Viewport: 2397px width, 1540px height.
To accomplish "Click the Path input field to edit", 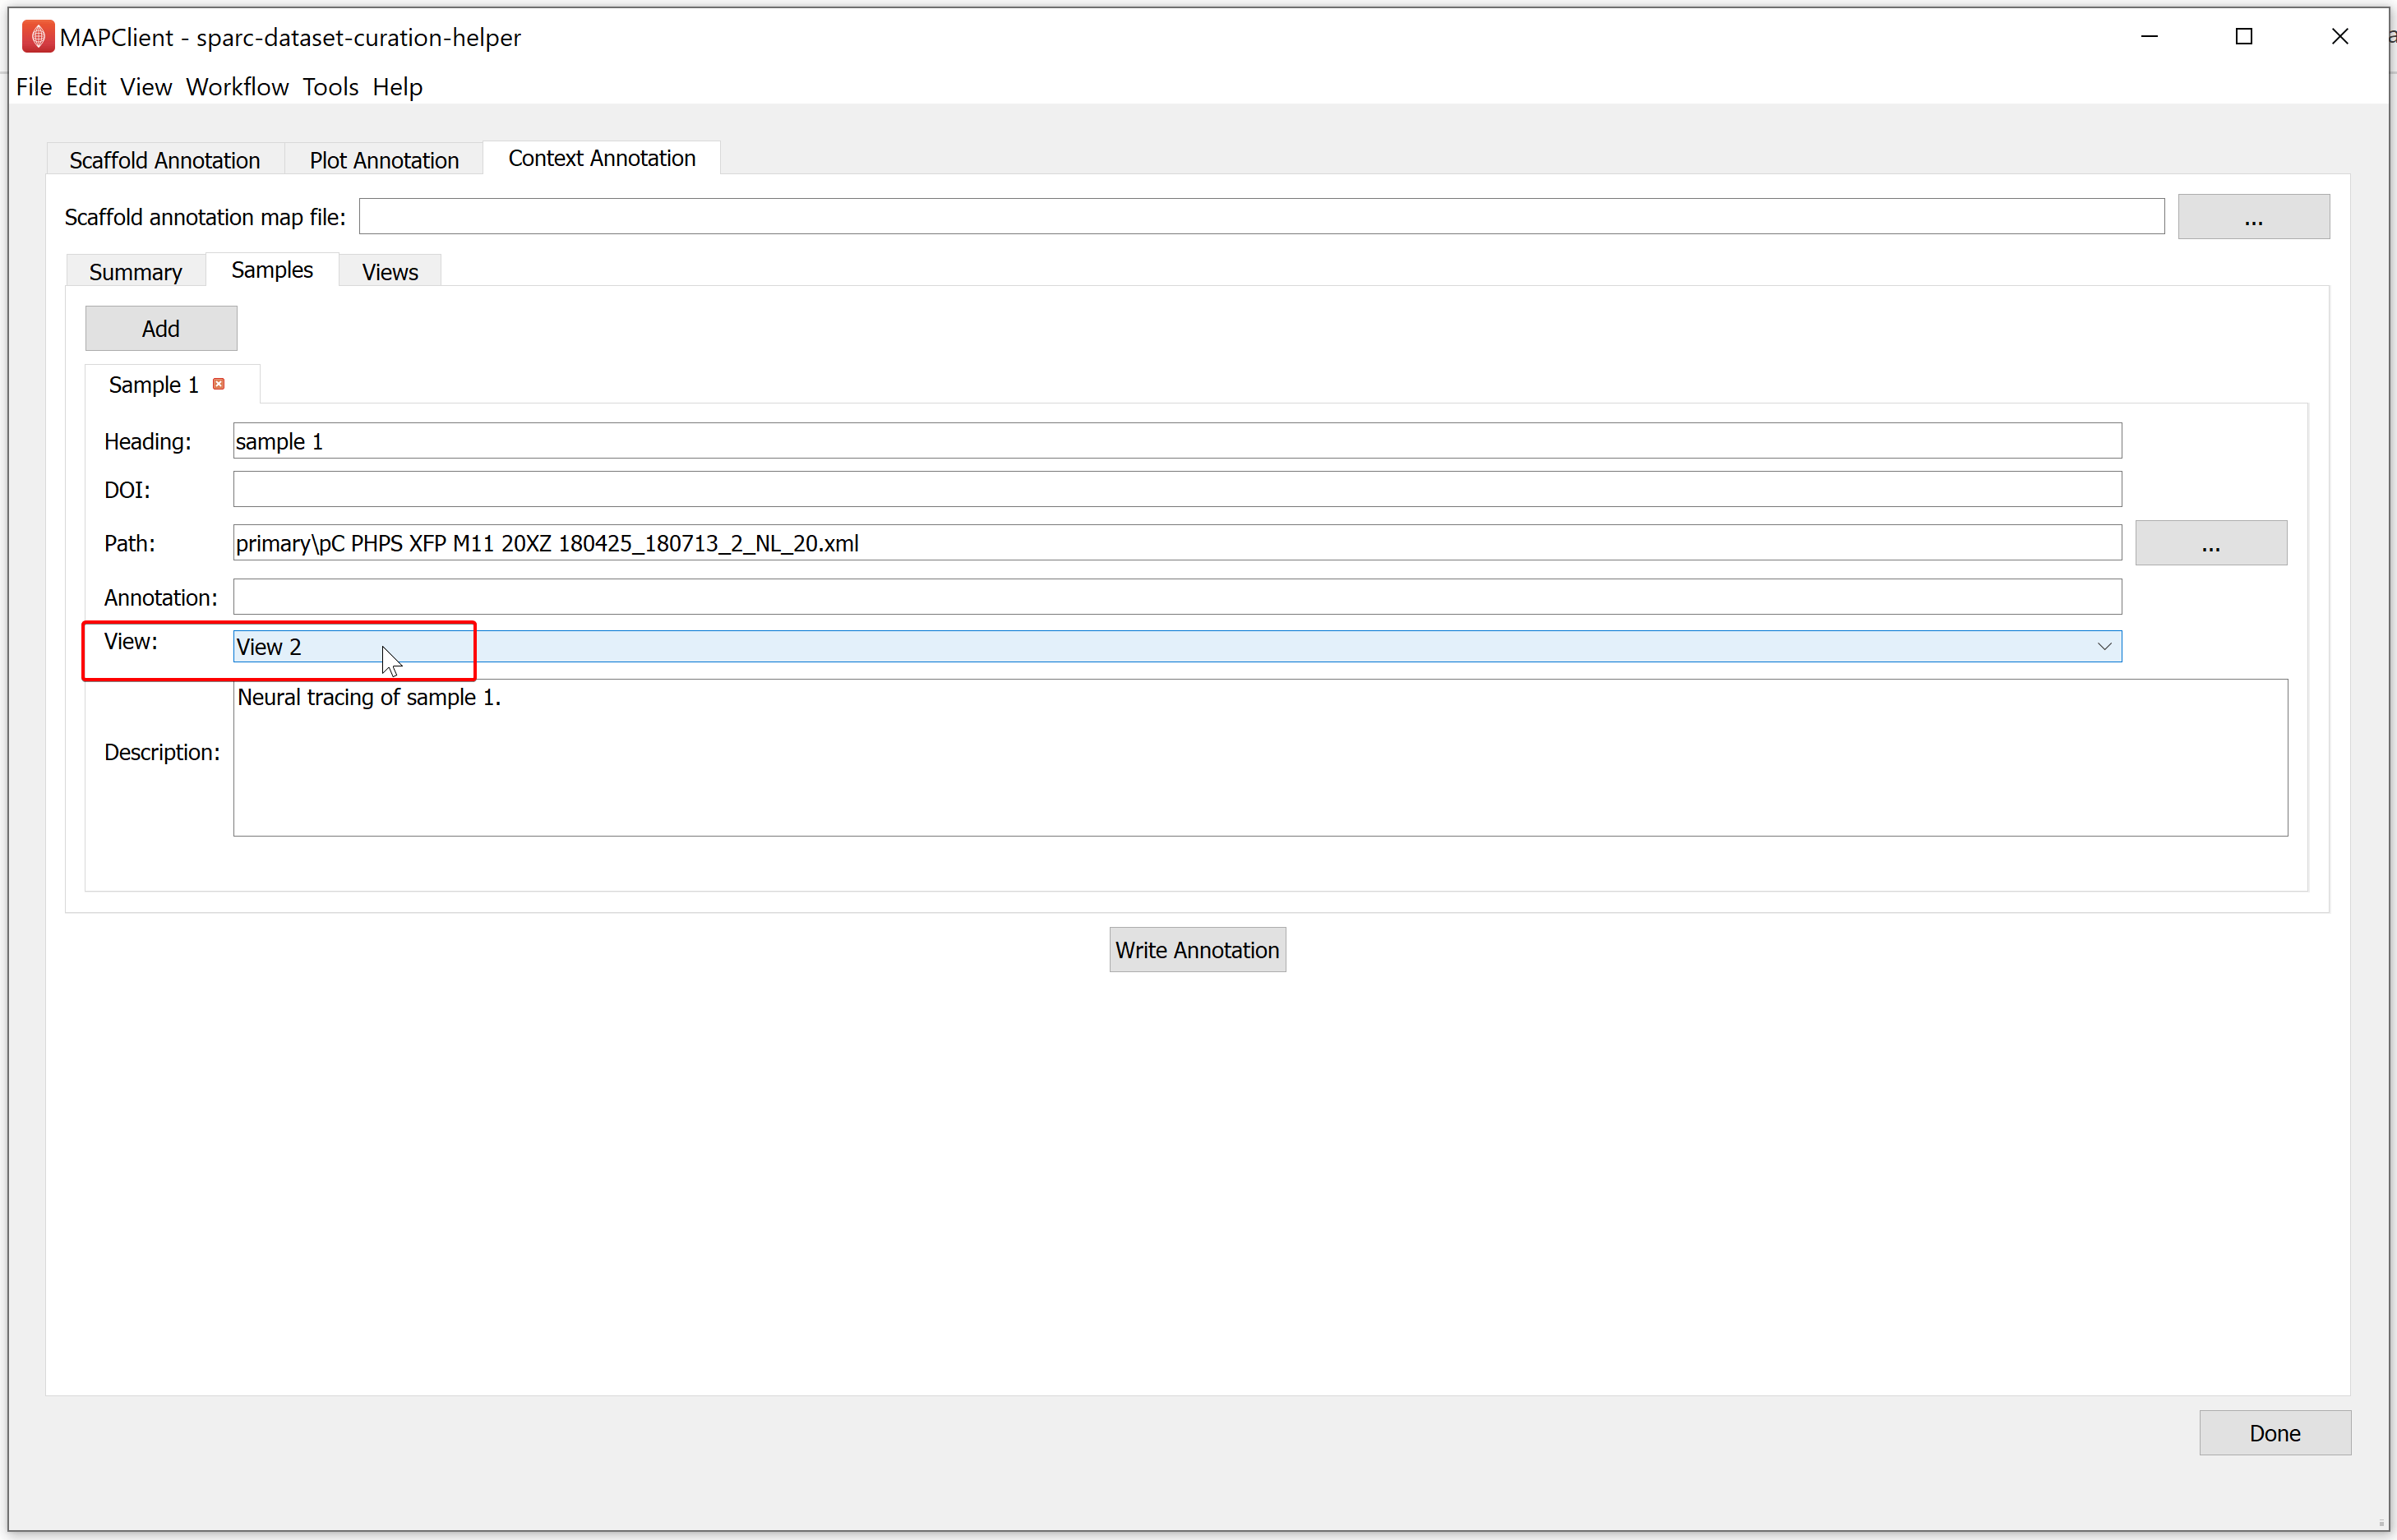I will pos(1174,543).
